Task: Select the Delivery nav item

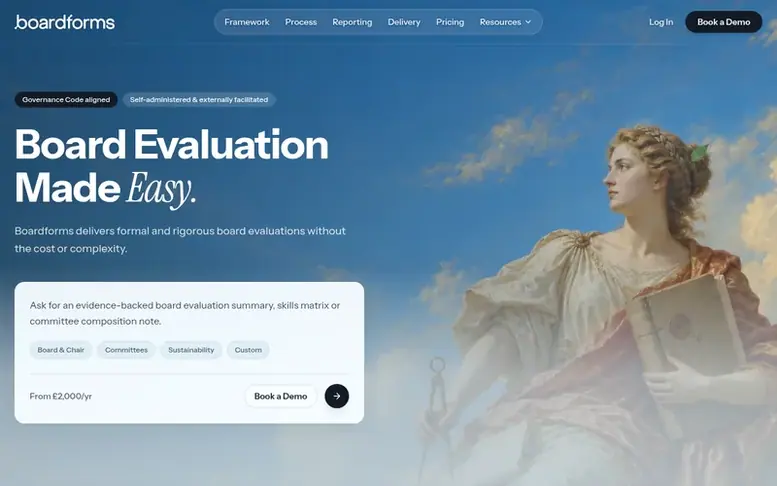Action: pos(404,22)
